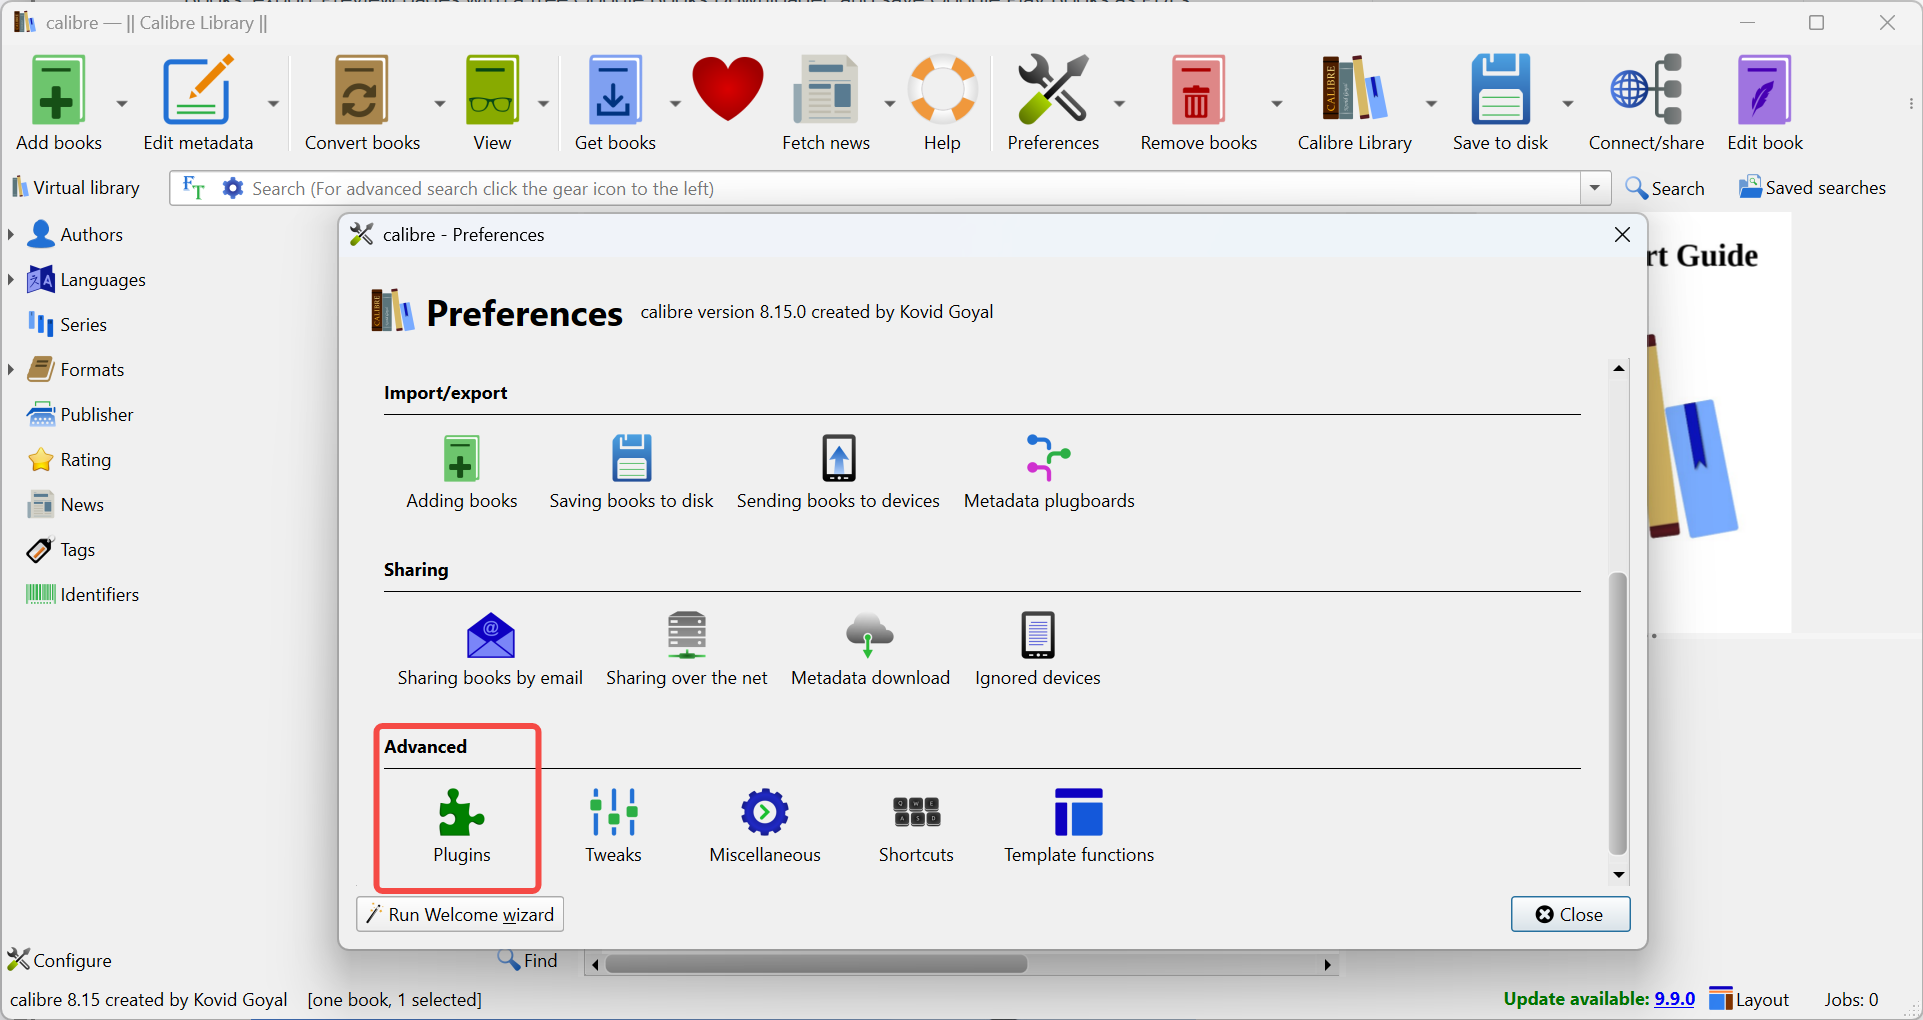Click Jobs: 0 indicator
Screen dimensions: 1923x1020
click(1851, 999)
